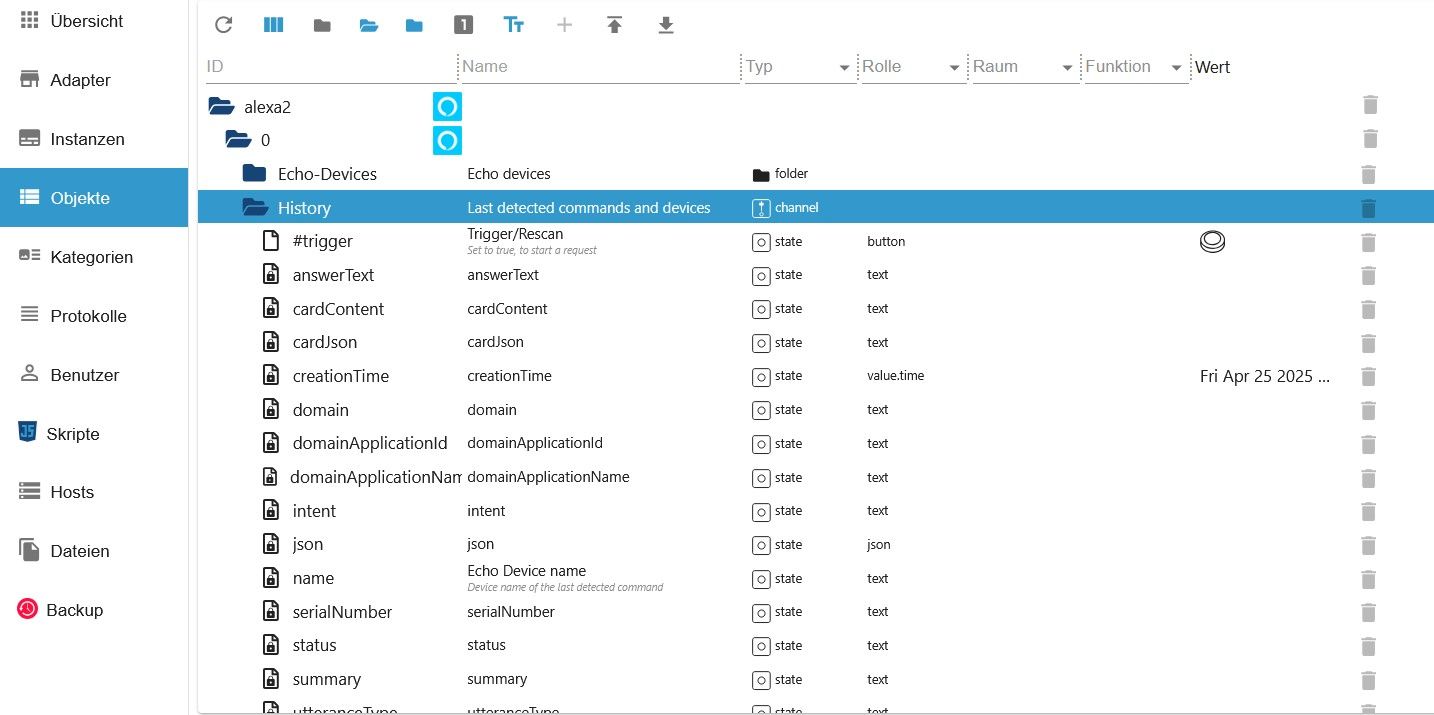Click the column view icon in toolbar
1434x715 pixels.
(273, 25)
